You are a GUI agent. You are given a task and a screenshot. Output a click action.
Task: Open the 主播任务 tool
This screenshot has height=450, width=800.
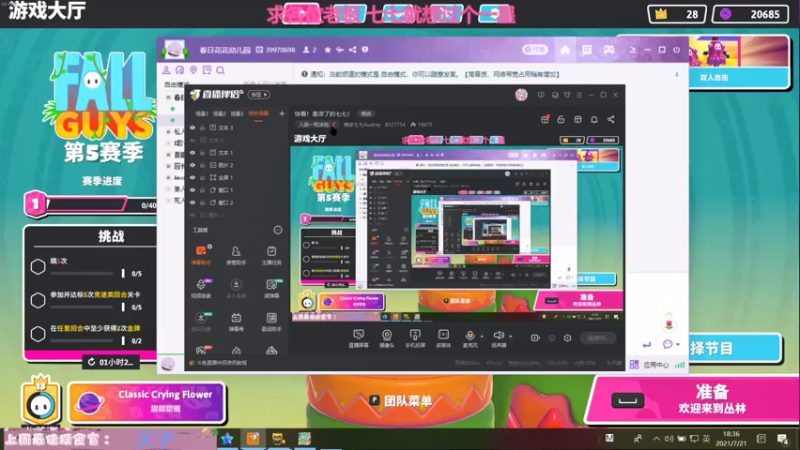pyautogui.click(x=271, y=255)
